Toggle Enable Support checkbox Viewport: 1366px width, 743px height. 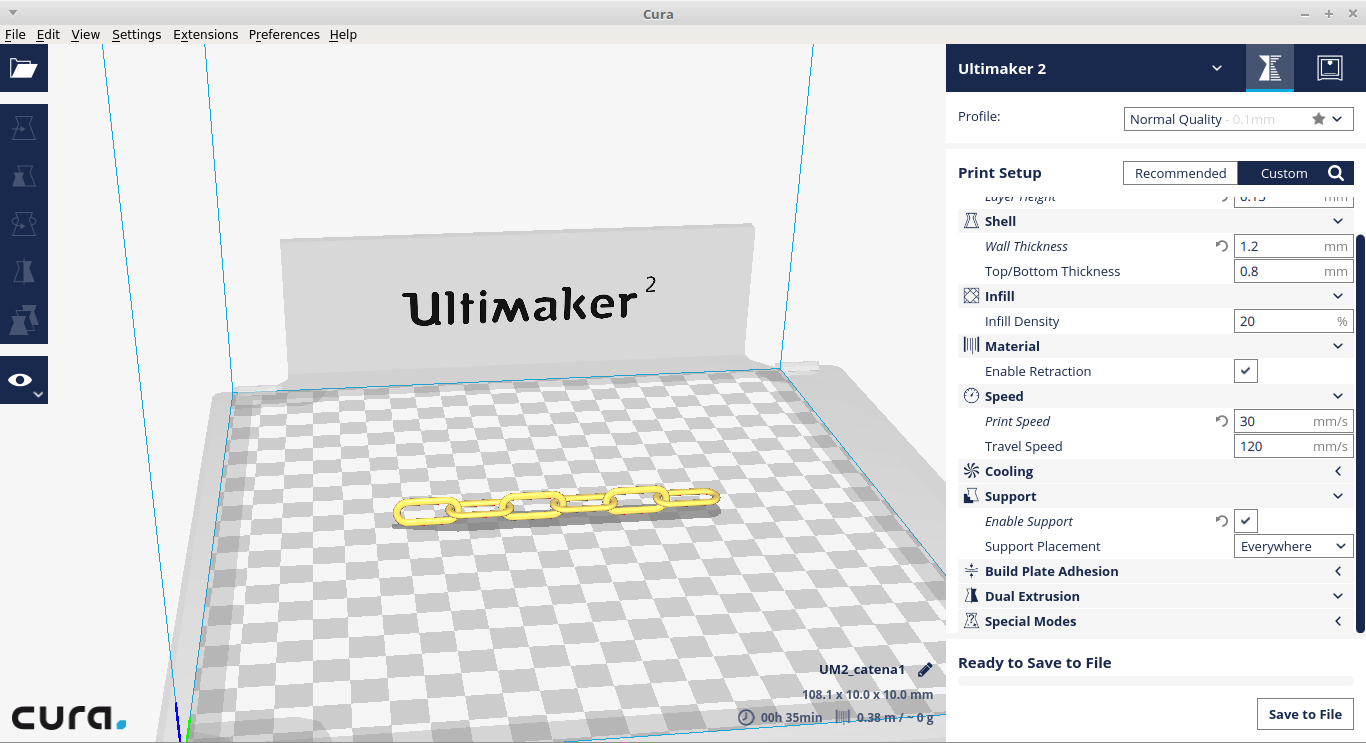coord(1245,521)
